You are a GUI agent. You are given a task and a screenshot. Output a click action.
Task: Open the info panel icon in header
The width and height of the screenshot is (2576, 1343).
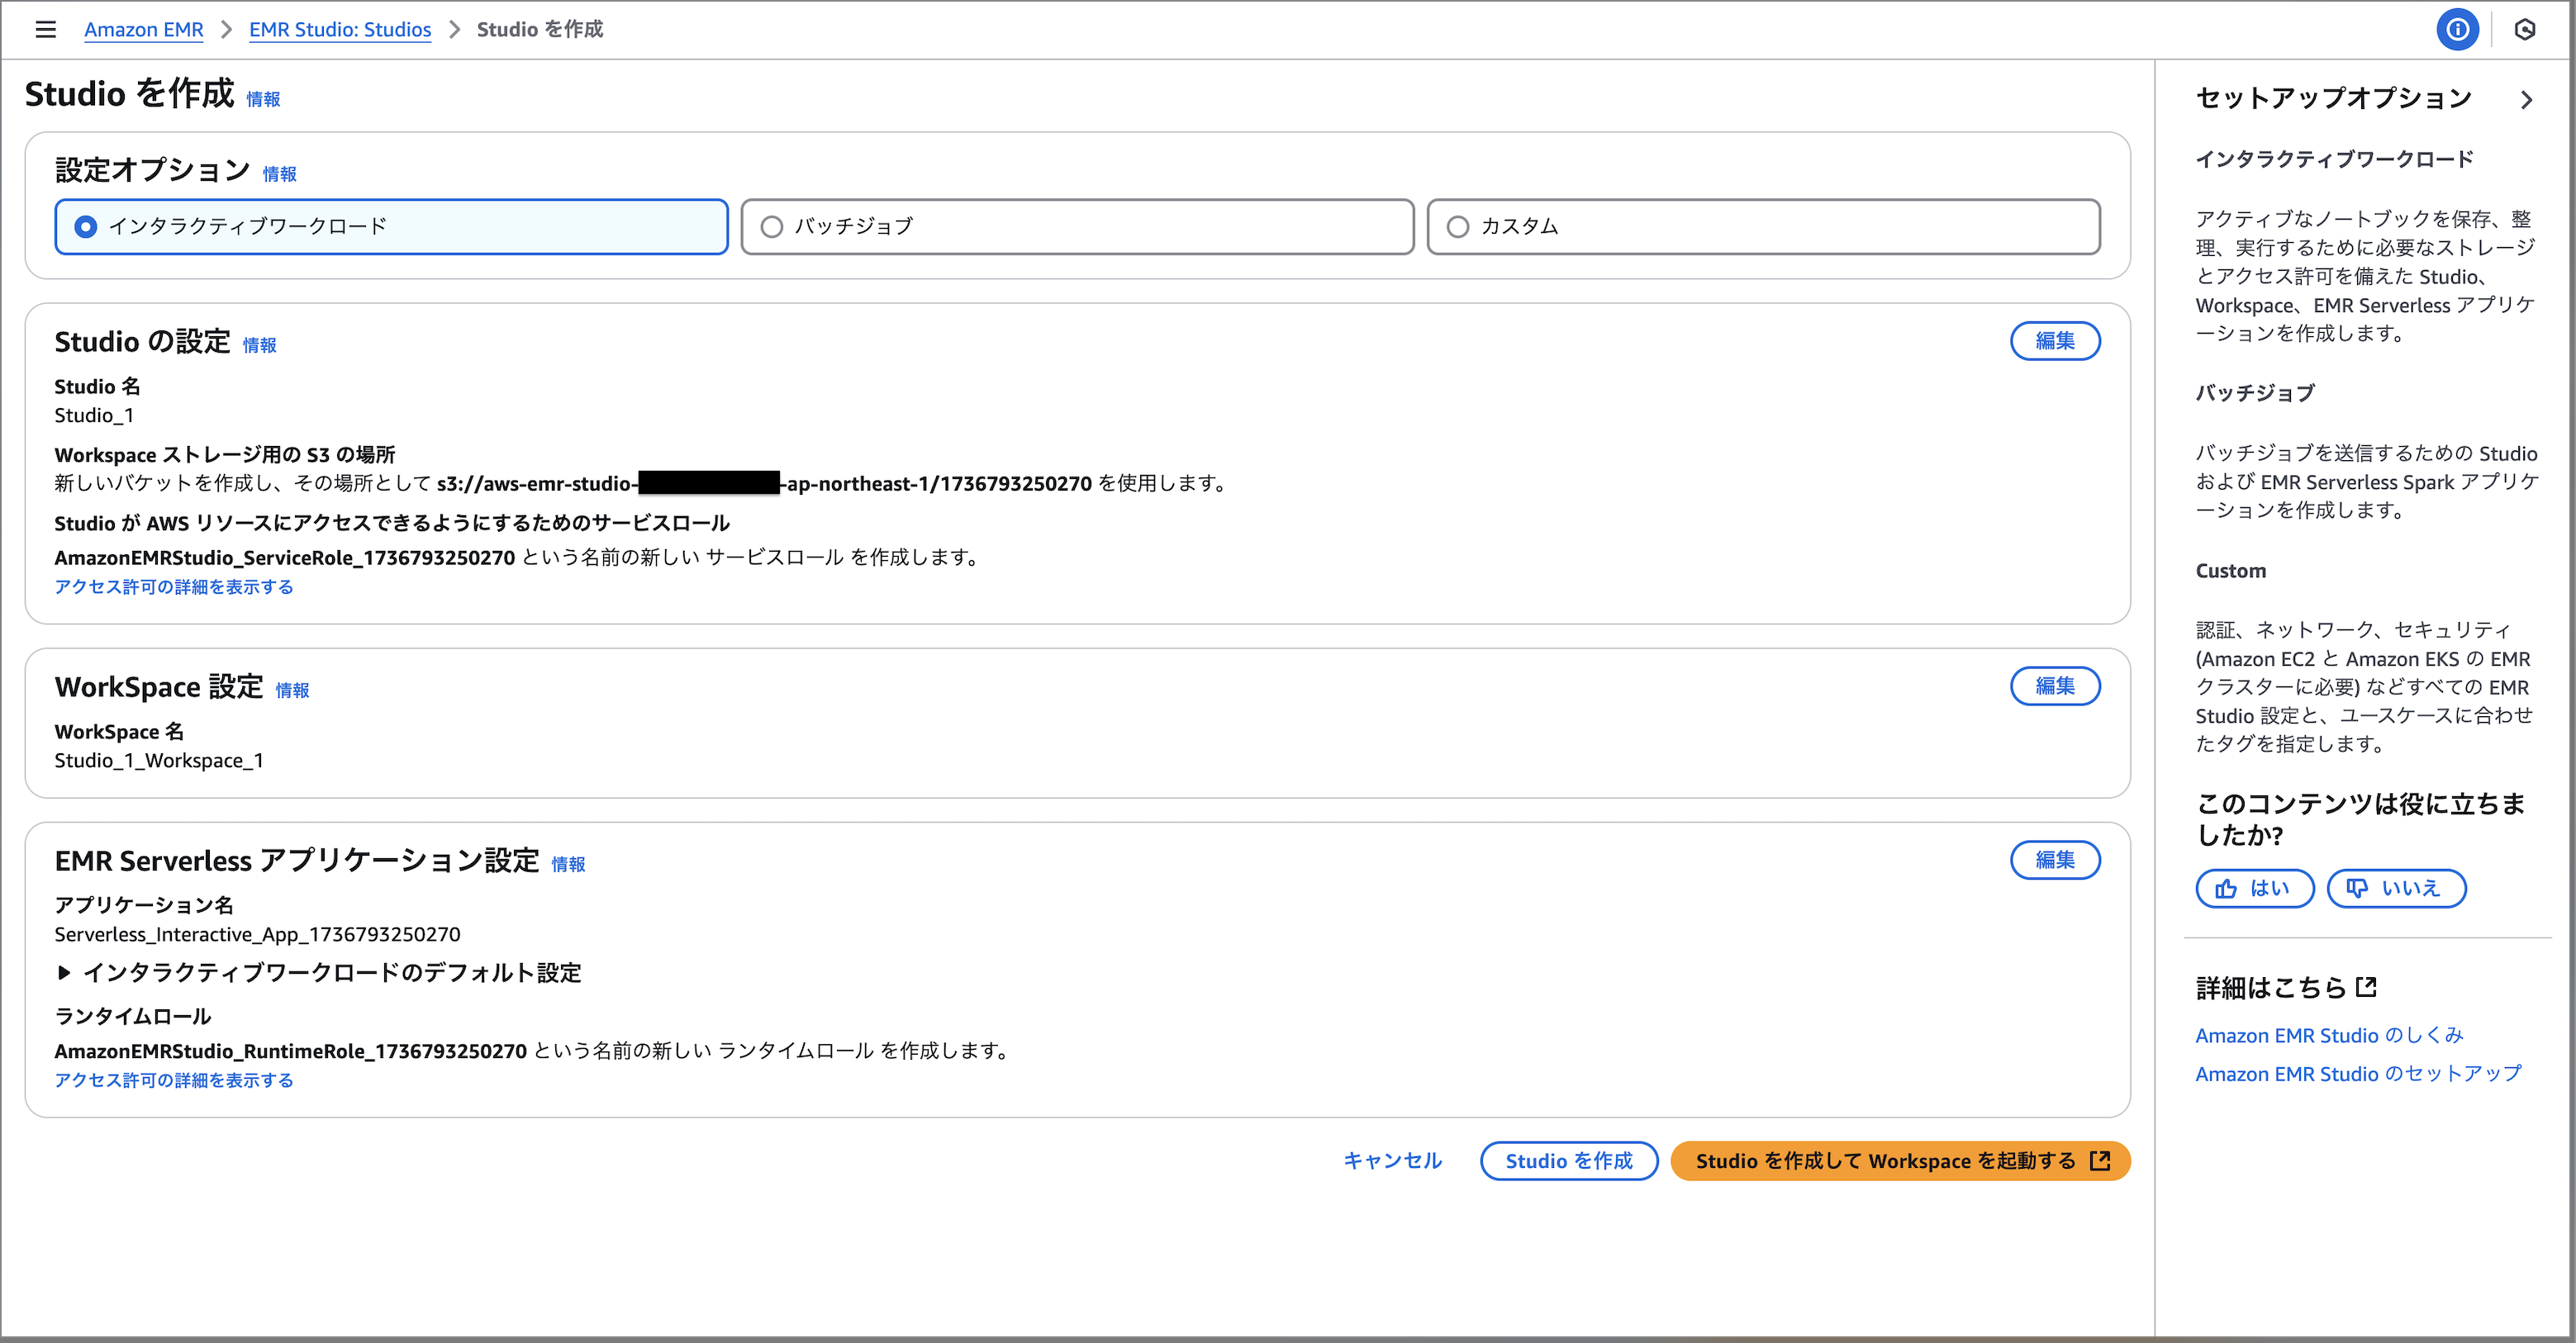click(2457, 30)
